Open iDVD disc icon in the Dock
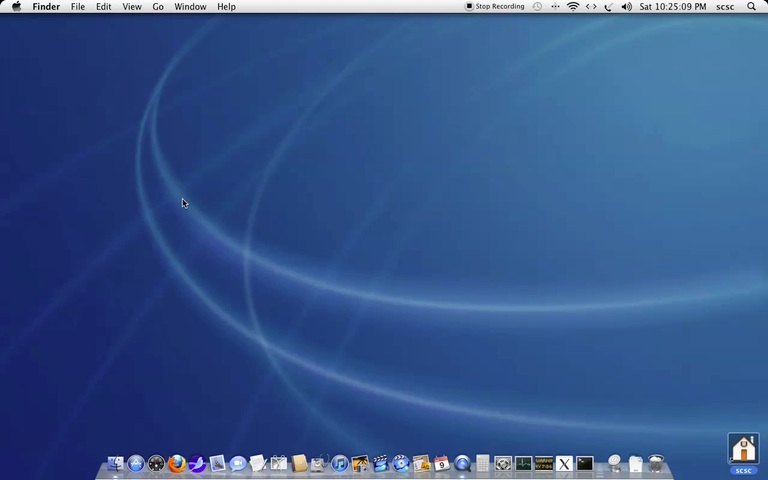768x480 pixels. 401,463
